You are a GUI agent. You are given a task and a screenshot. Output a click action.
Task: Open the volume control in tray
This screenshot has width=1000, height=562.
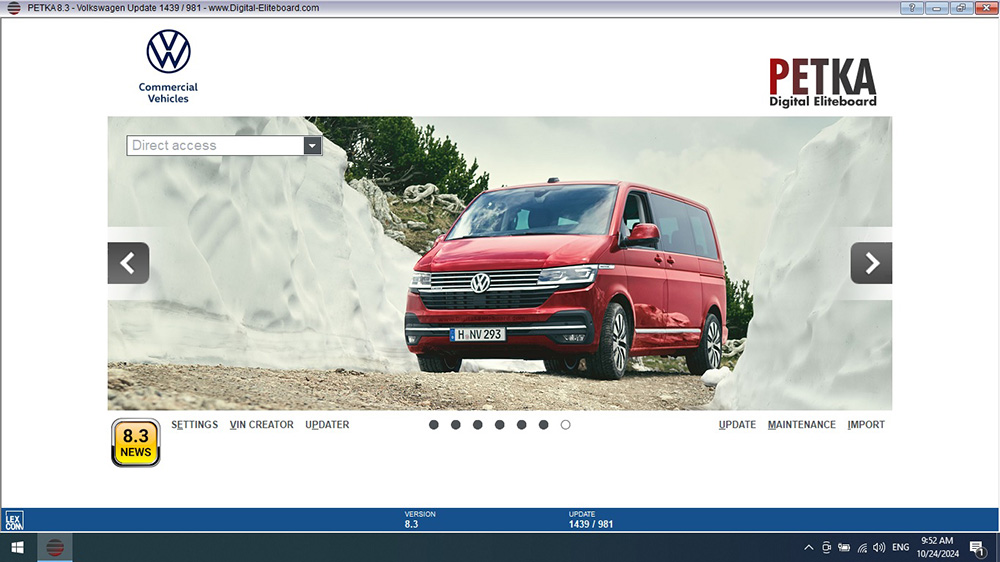point(879,547)
